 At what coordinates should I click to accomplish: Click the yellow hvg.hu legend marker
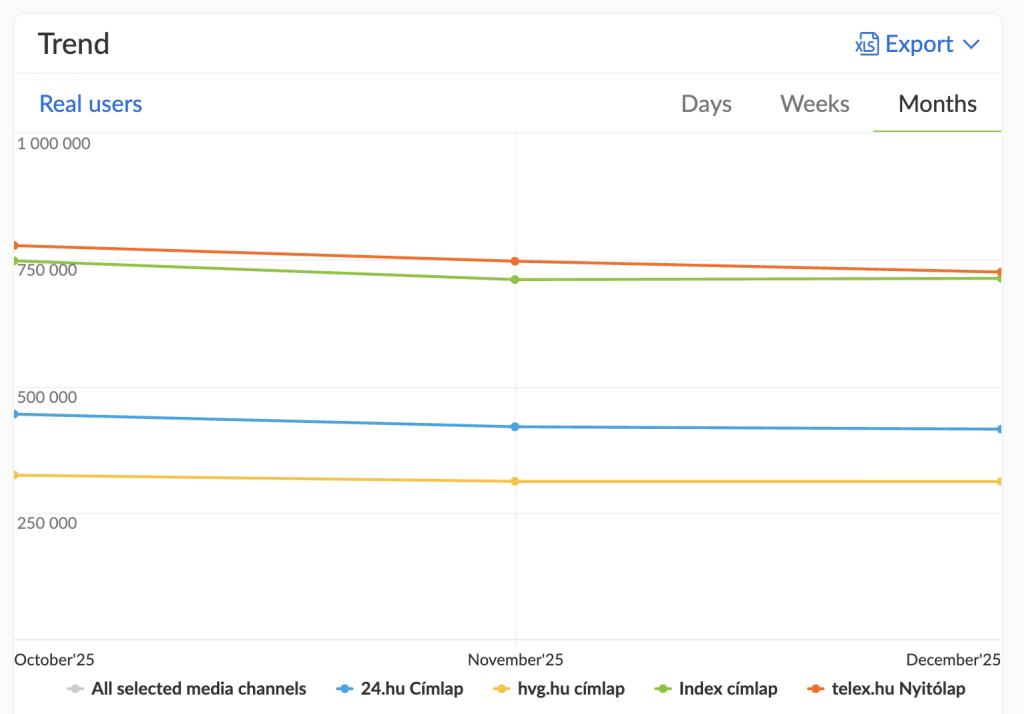[502, 688]
